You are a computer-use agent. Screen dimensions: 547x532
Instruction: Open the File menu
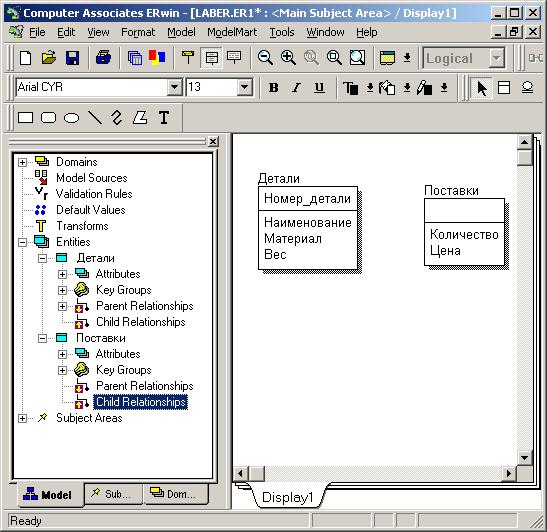[x=37, y=32]
